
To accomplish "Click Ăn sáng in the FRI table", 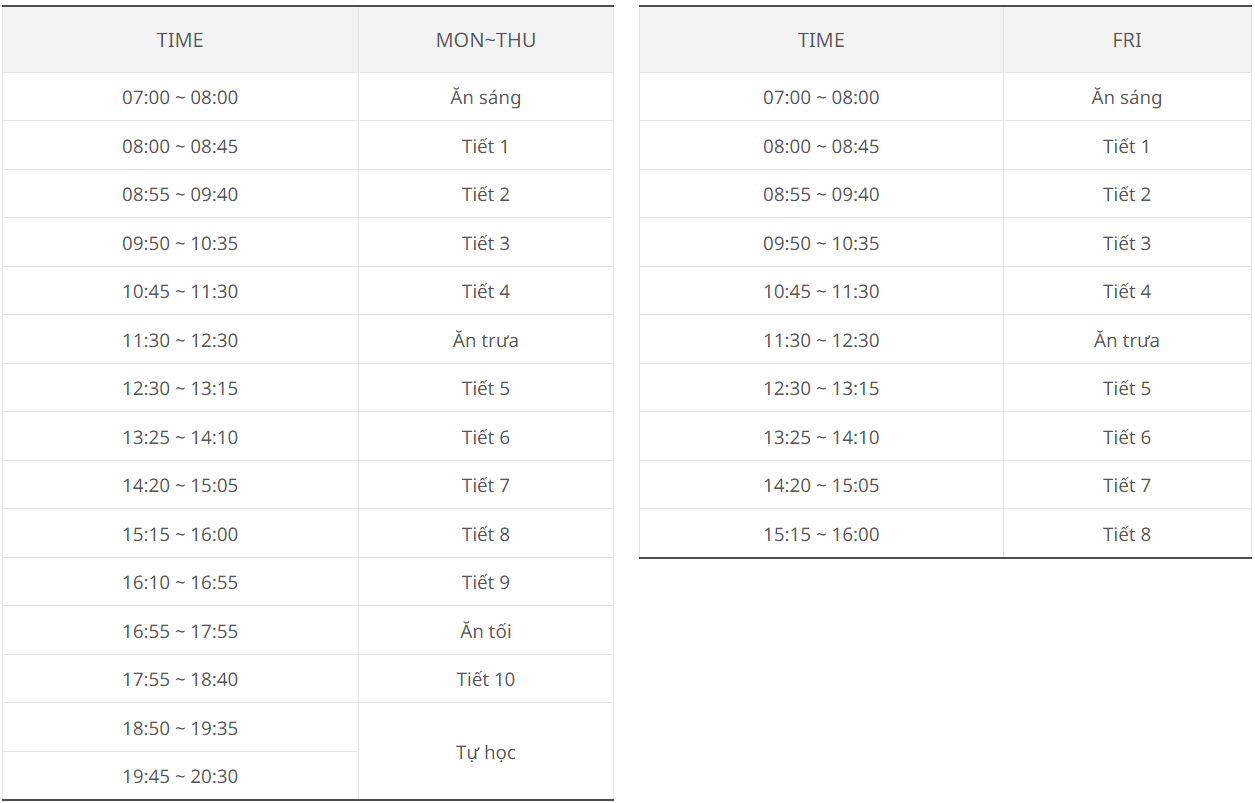I will point(1127,97).
